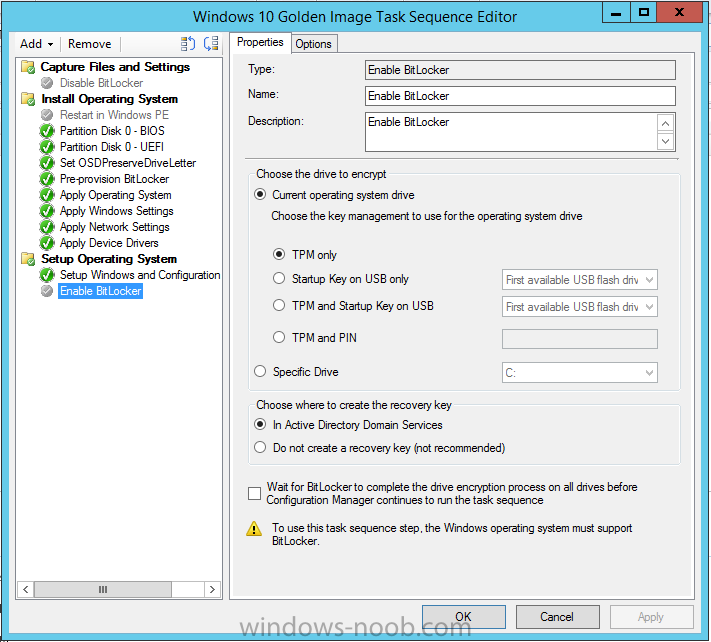Select the Specific Drive radio button
Image resolution: width=711 pixels, height=642 pixels.
point(261,372)
